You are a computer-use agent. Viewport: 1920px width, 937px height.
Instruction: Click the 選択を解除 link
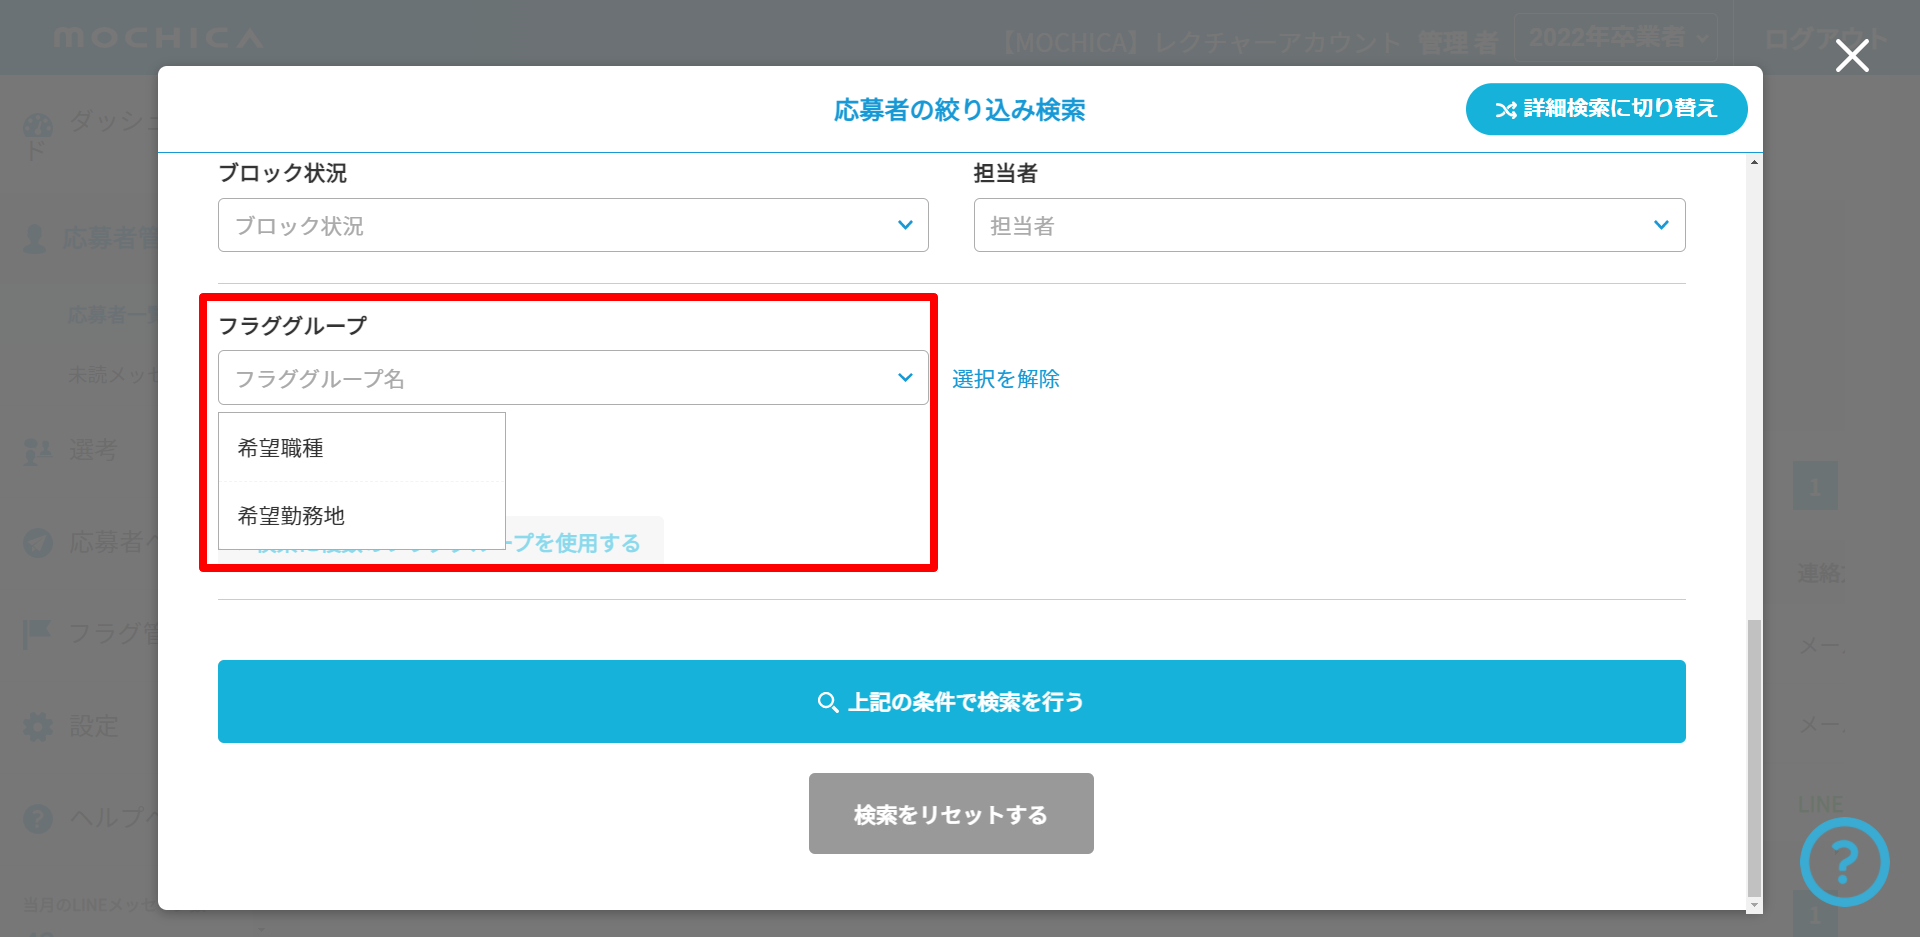pyautogui.click(x=1005, y=379)
